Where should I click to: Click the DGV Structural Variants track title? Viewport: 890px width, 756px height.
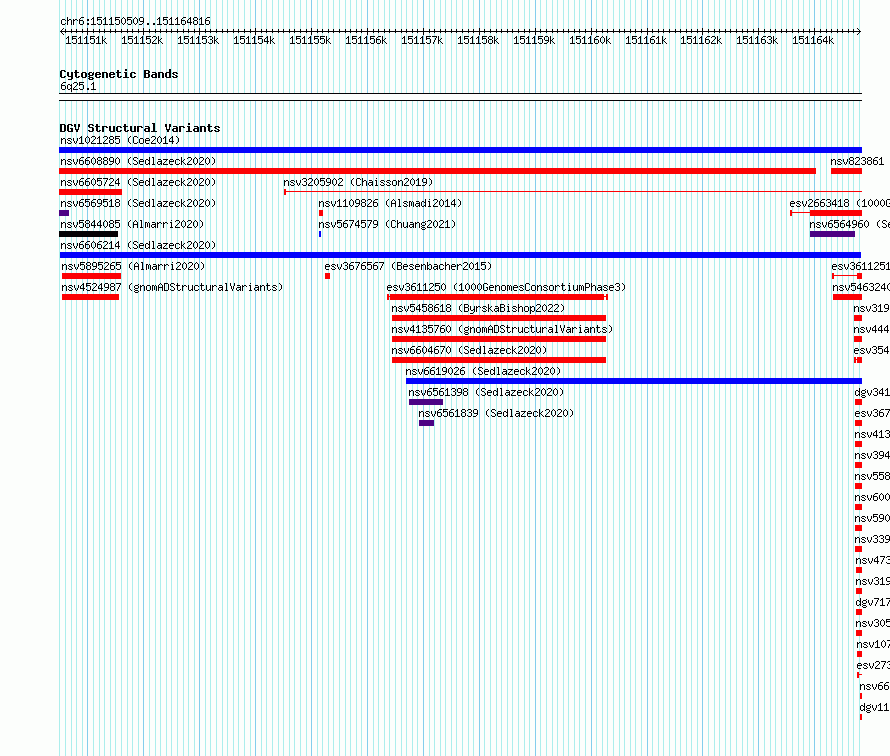tap(140, 128)
